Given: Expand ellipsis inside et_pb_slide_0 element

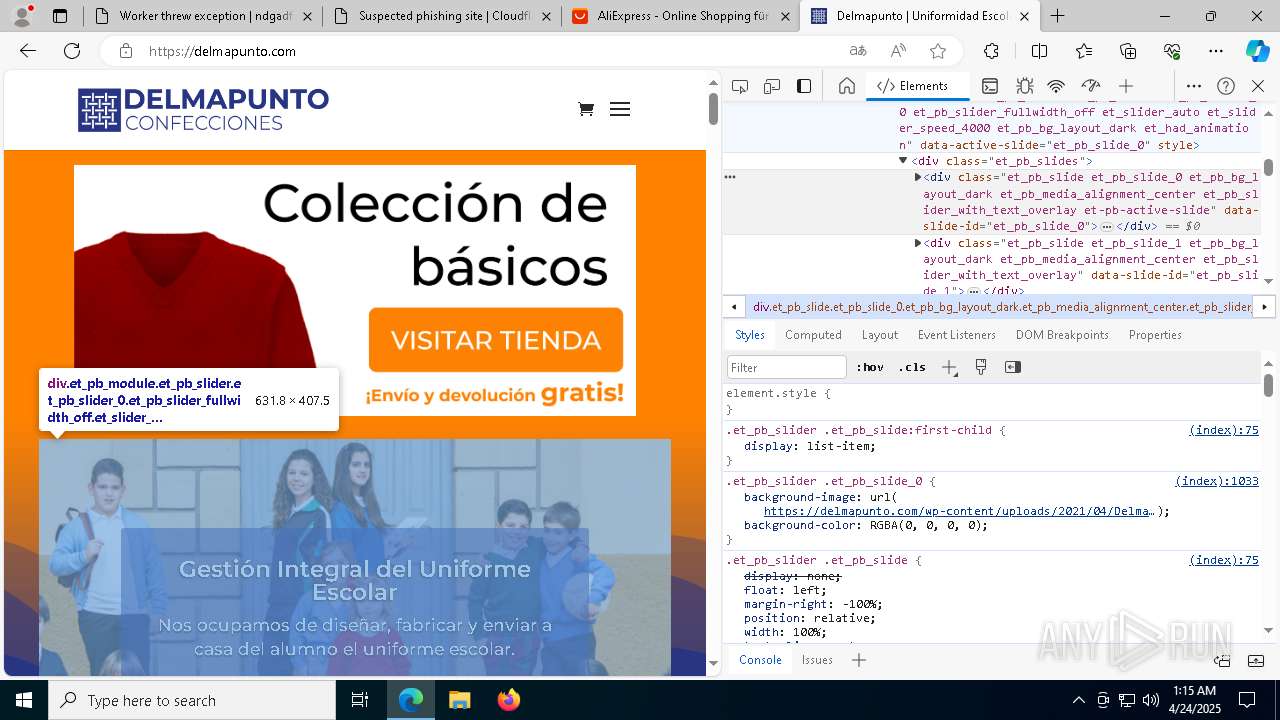Looking at the screenshot, I should (1107, 227).
